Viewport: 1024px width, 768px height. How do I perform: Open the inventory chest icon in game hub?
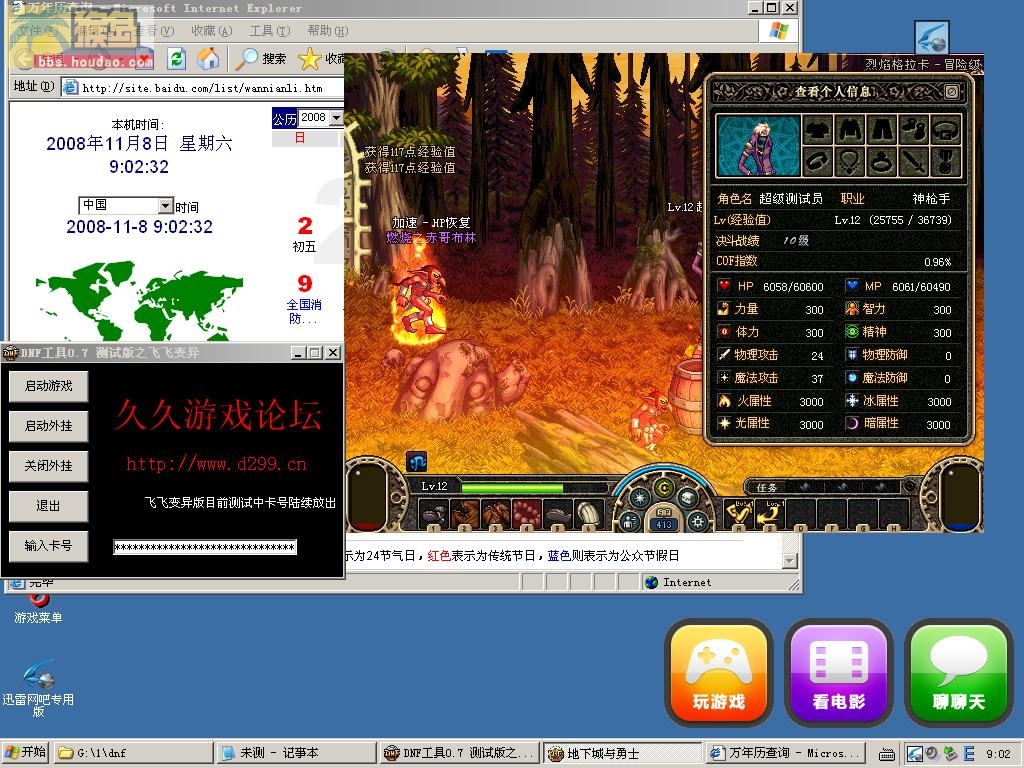click(688, 498)
